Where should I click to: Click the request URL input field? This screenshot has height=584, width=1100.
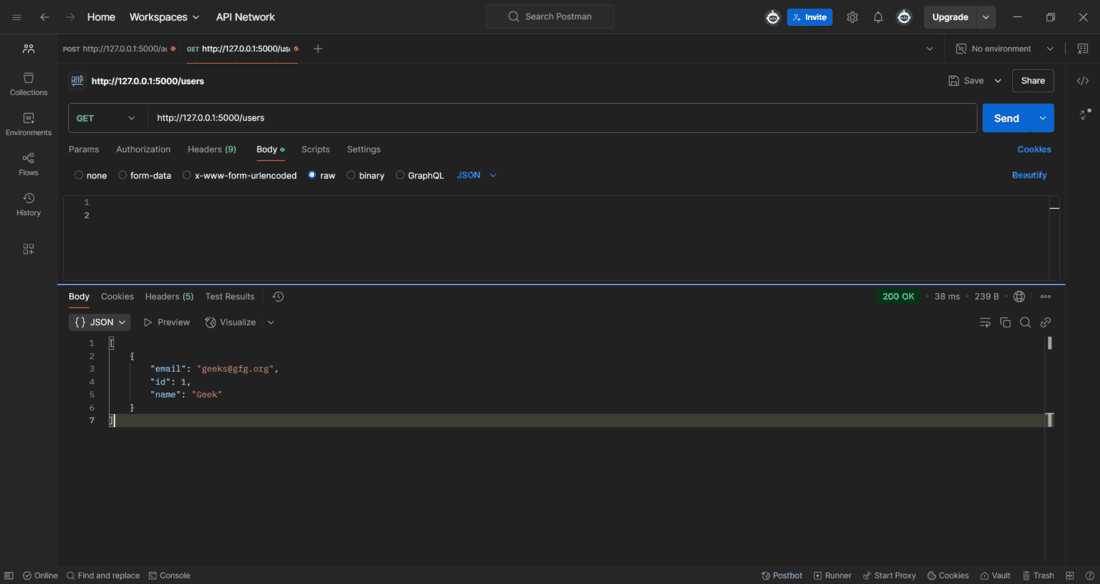[560, 118]
